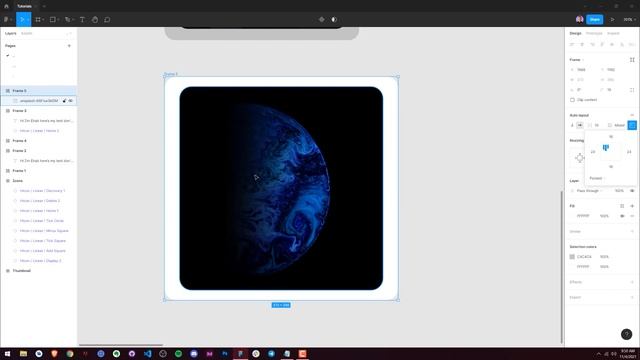Switch to the Inspect tab

coord(613,33)
